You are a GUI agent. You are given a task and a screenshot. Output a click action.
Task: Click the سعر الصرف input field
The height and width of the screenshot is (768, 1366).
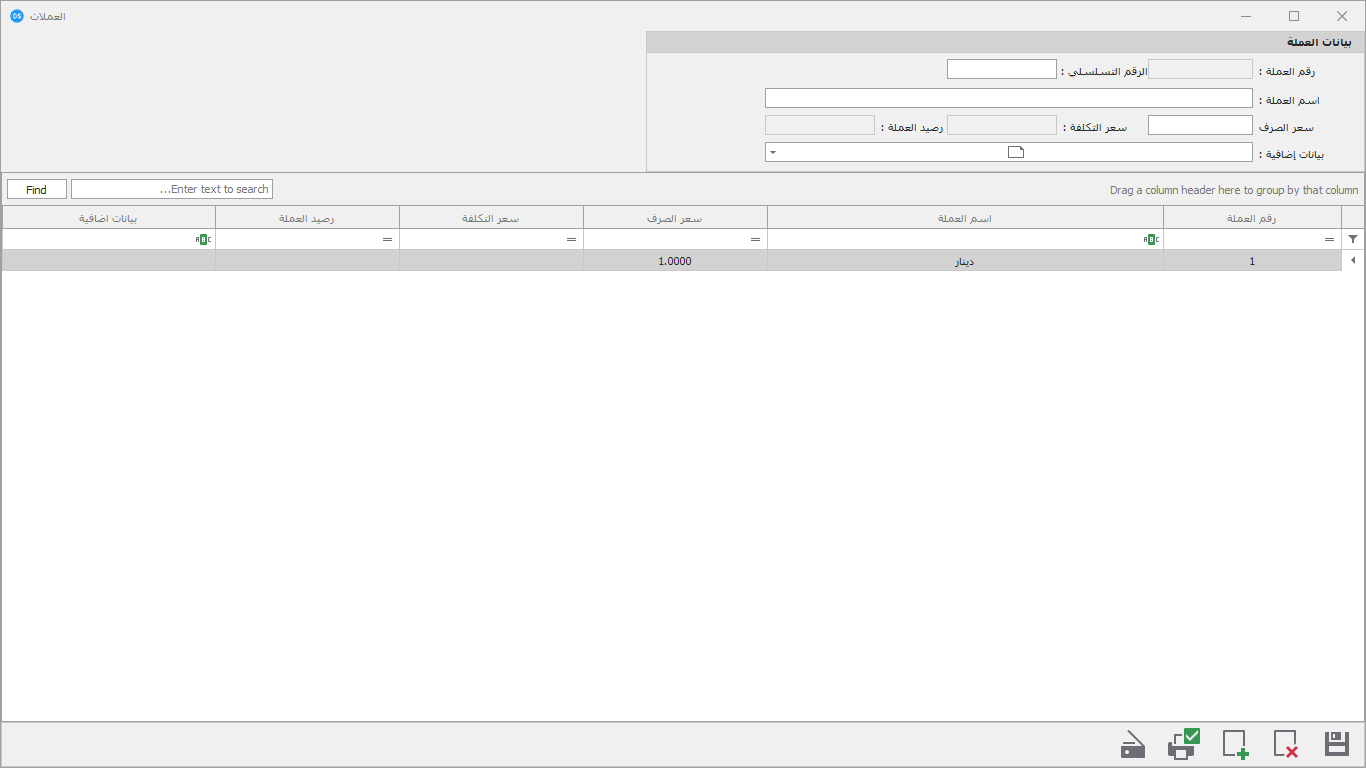pyautogui.click(x=1200, y=125)
